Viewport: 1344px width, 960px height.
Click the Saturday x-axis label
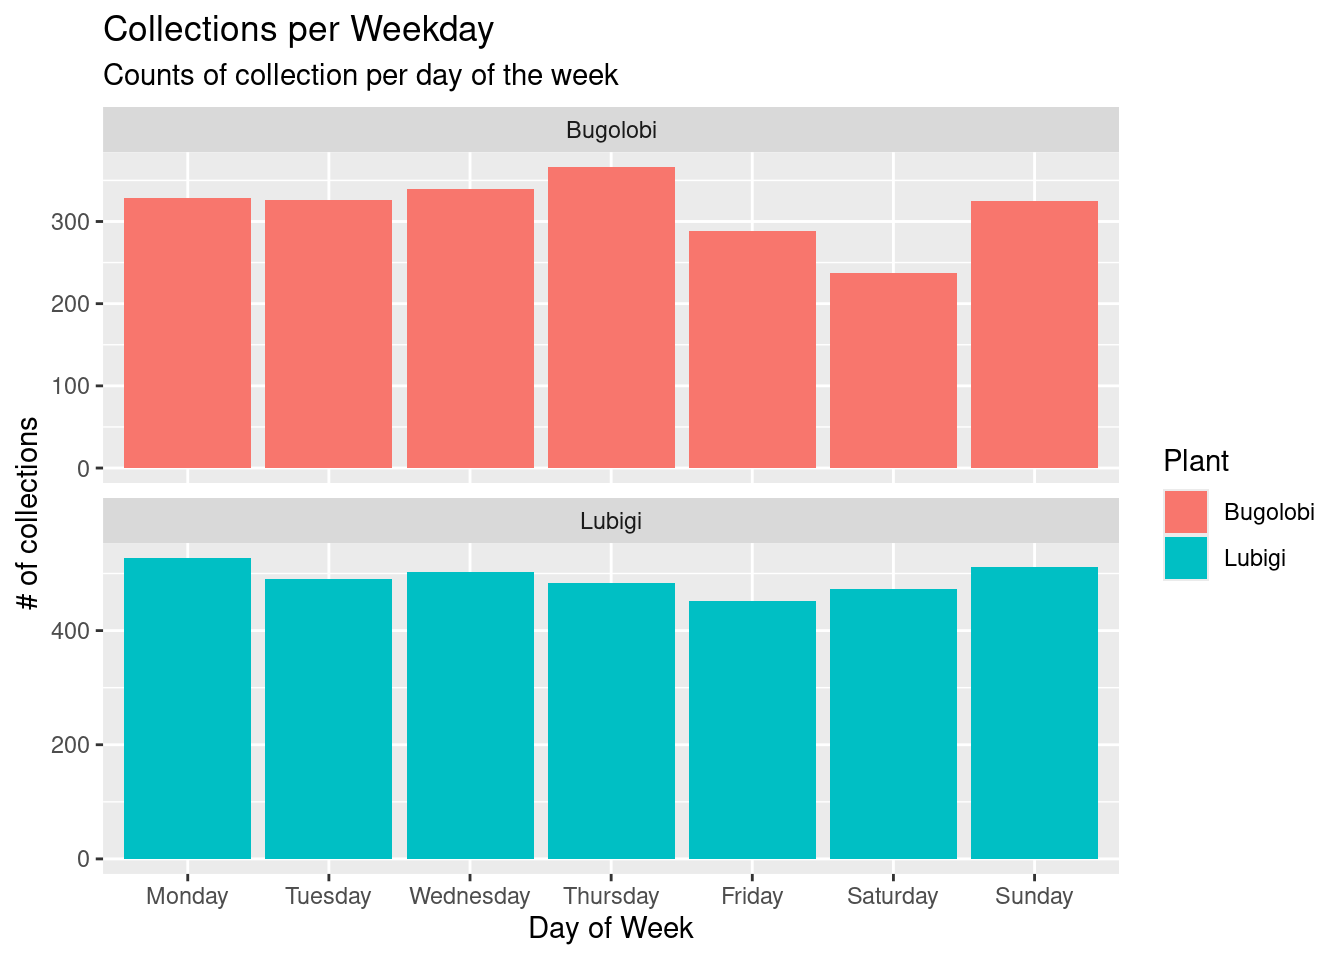(892, 896)
